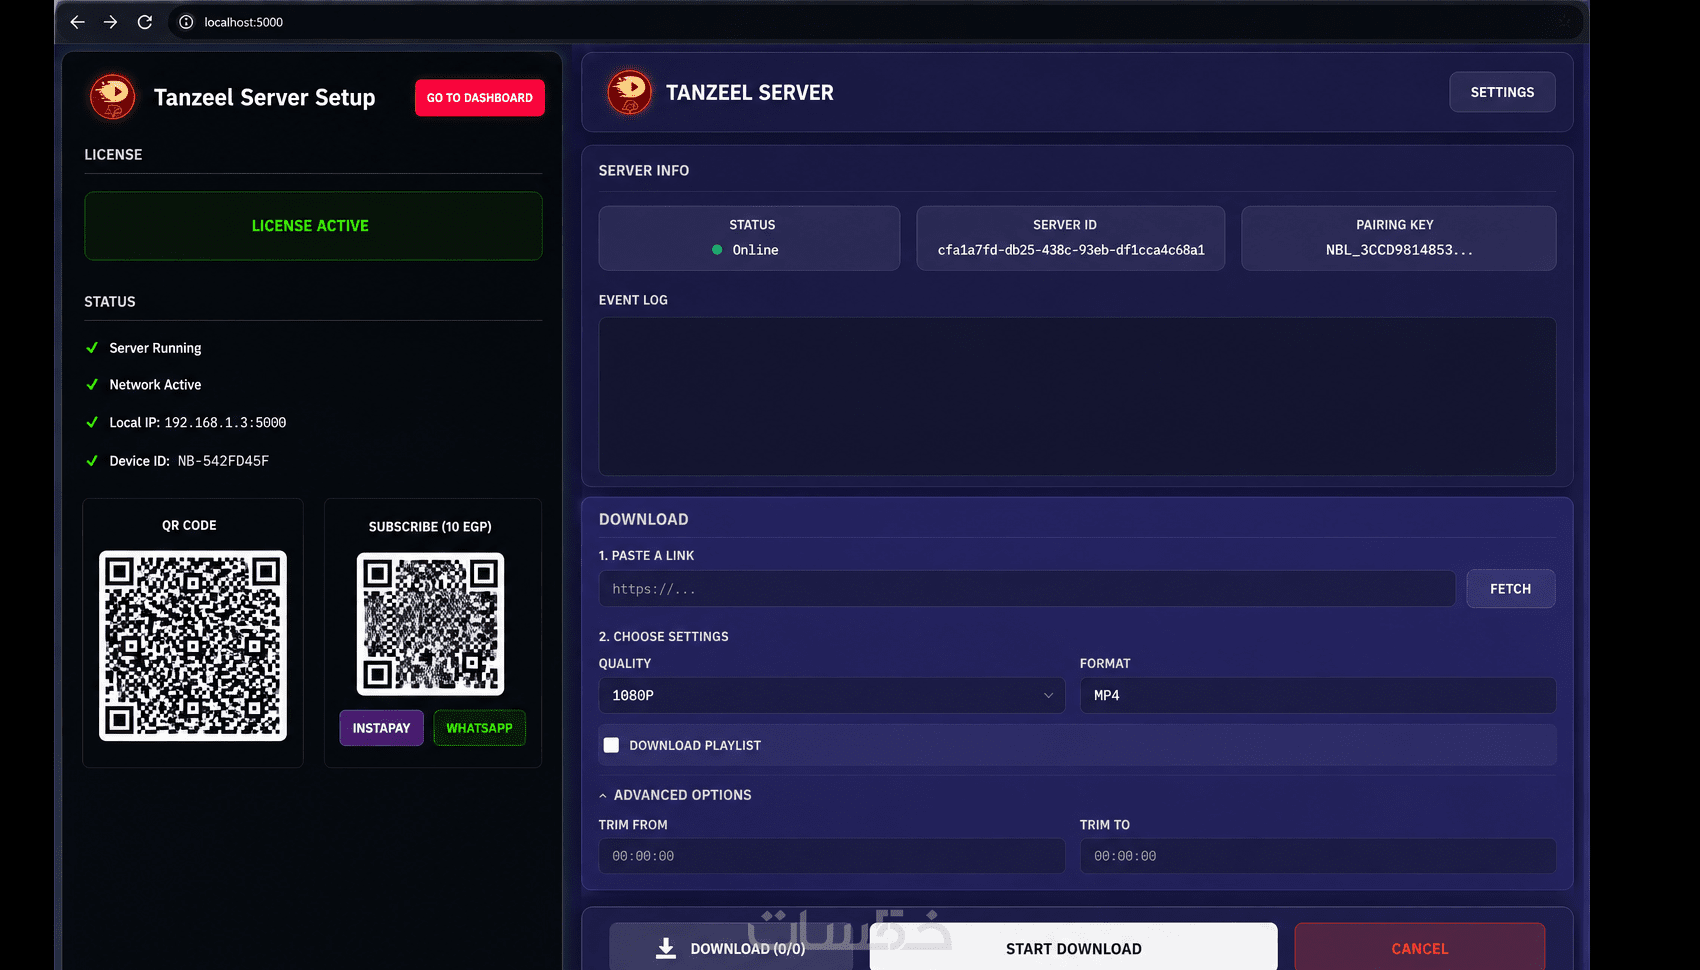This screenshot has height=970, width=1700.
Task: Click the Pairing Key NBL_3CCD9814853... value
Action: (x=1399, y=250)
